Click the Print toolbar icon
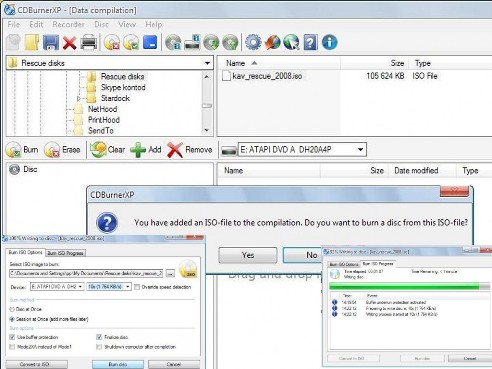Viewport: 492px width, 369px height. (x=89, y=43)
